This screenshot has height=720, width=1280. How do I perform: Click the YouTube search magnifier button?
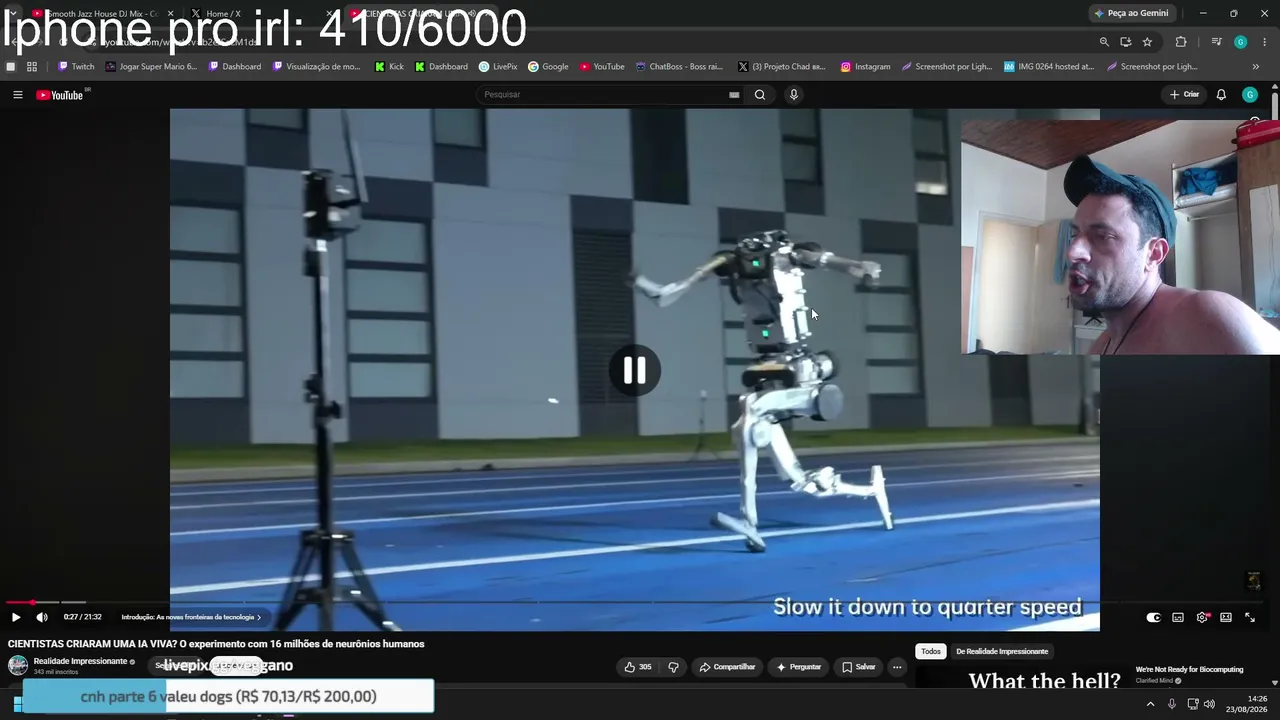pos(760,95)
